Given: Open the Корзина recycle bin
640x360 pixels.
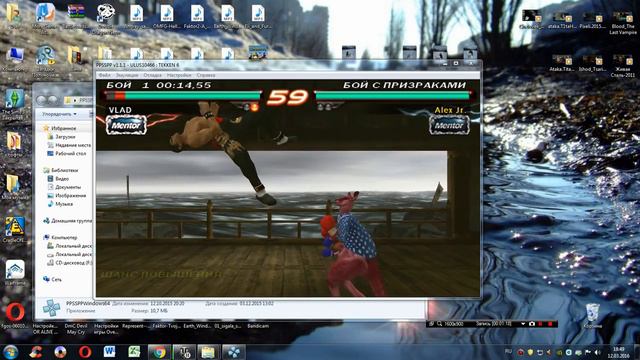Looking at the screenshot, I should tap(592, 316).
